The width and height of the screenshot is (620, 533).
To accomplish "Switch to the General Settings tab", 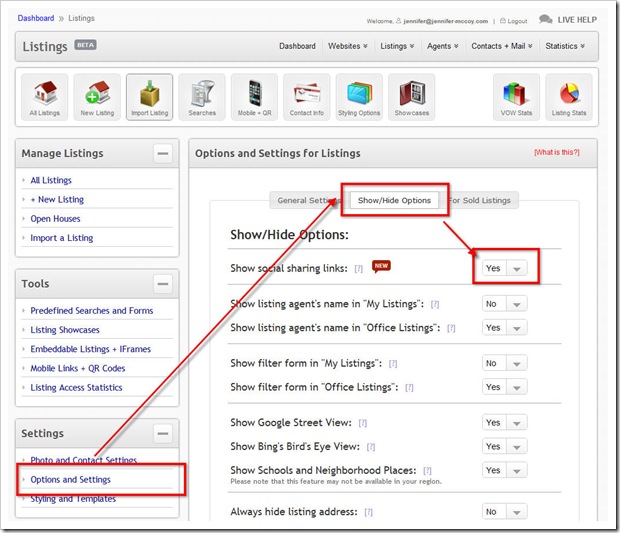I will (x=309, y=200).
